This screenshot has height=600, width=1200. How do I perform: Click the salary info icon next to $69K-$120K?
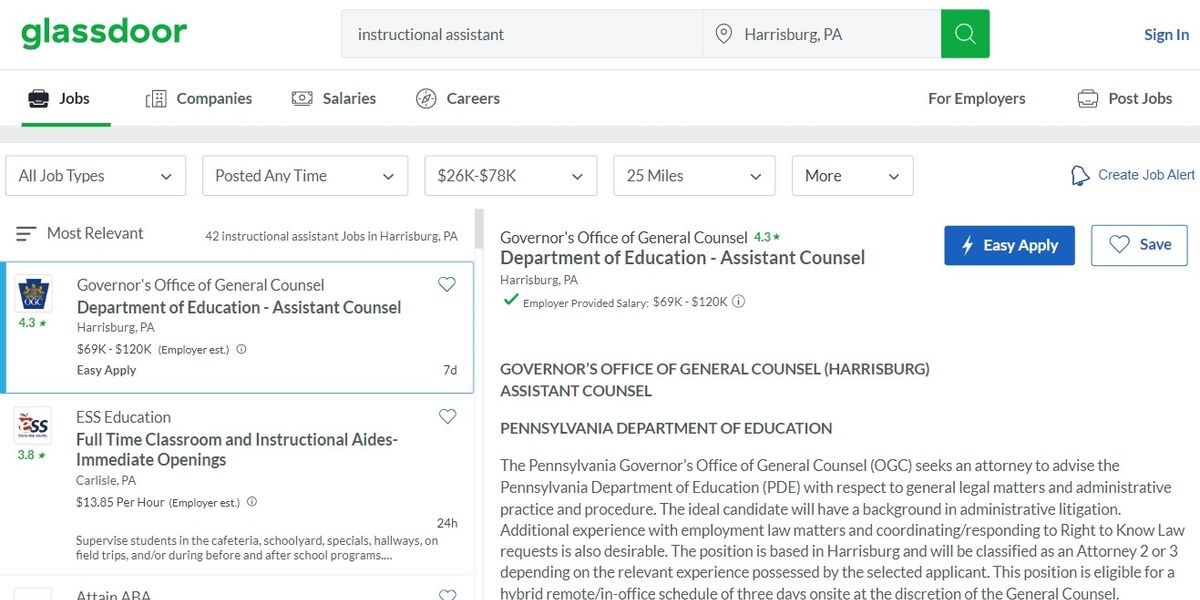(738, 301)
